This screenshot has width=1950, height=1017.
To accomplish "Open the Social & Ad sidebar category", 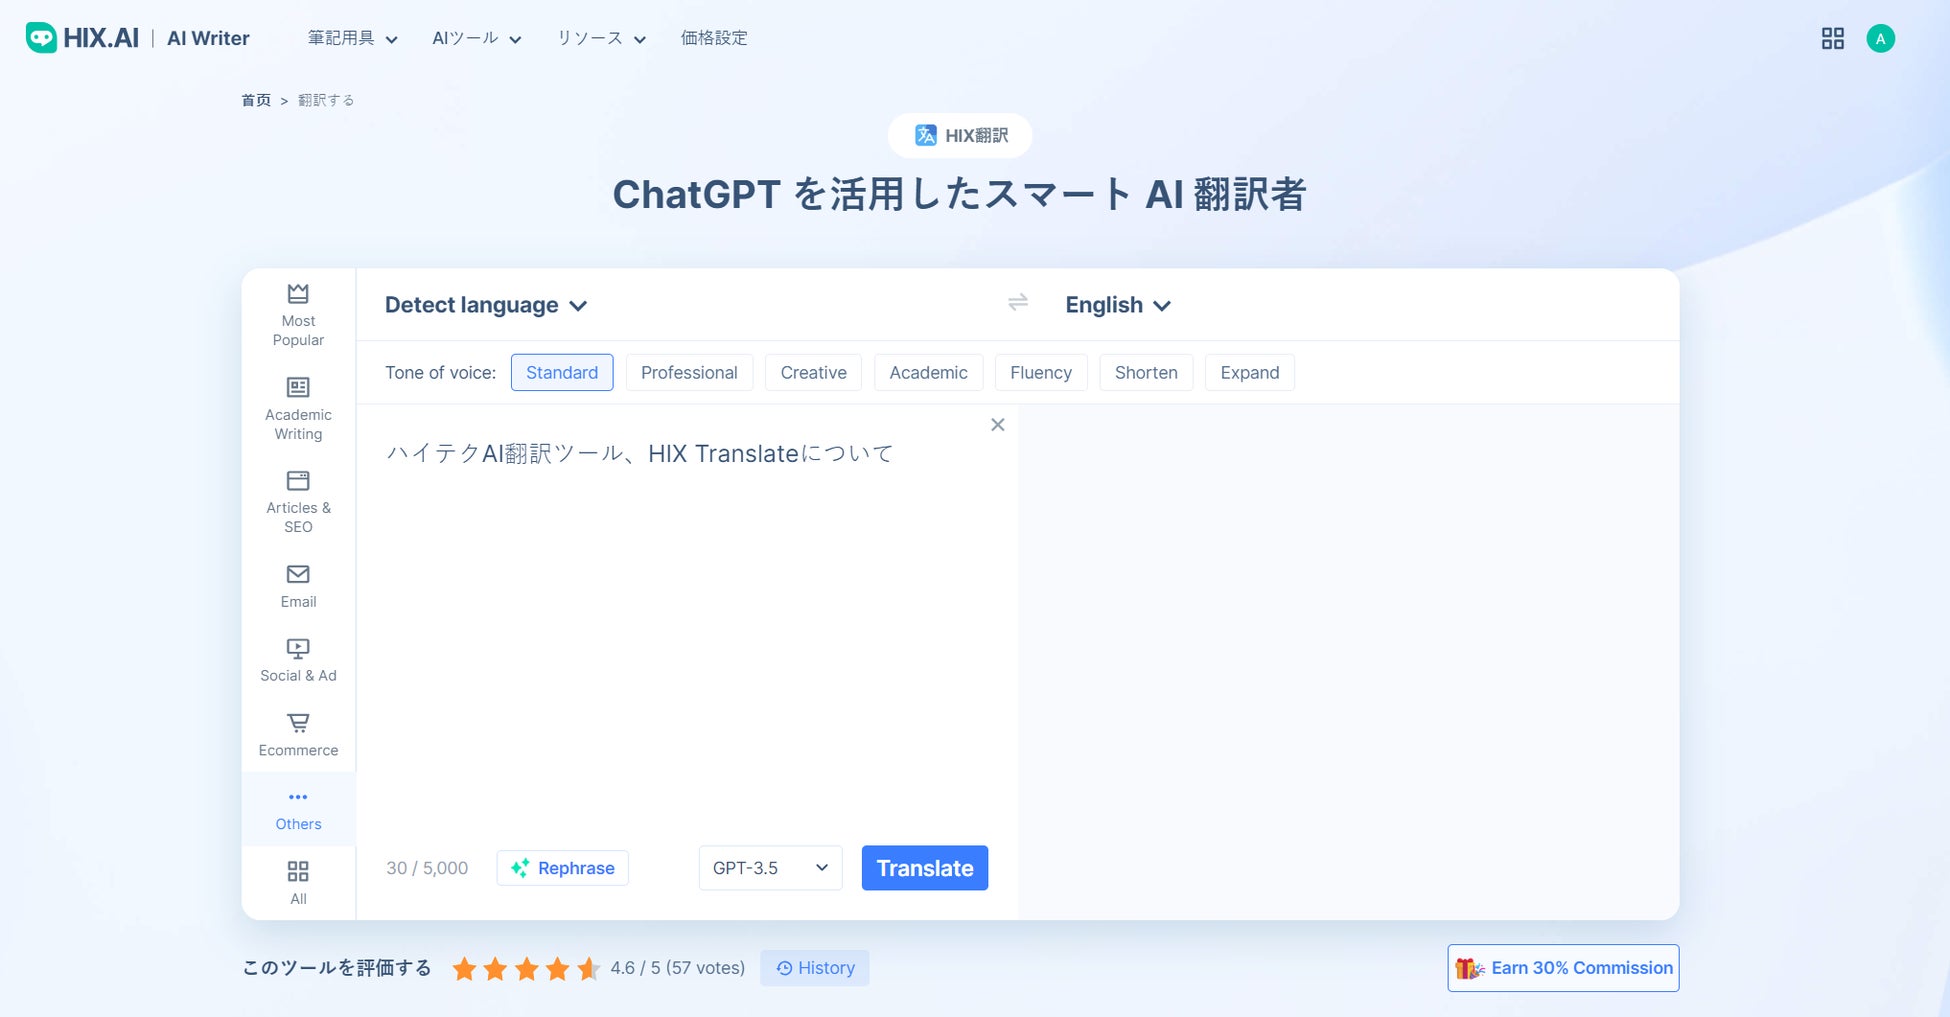I will 298,660.
